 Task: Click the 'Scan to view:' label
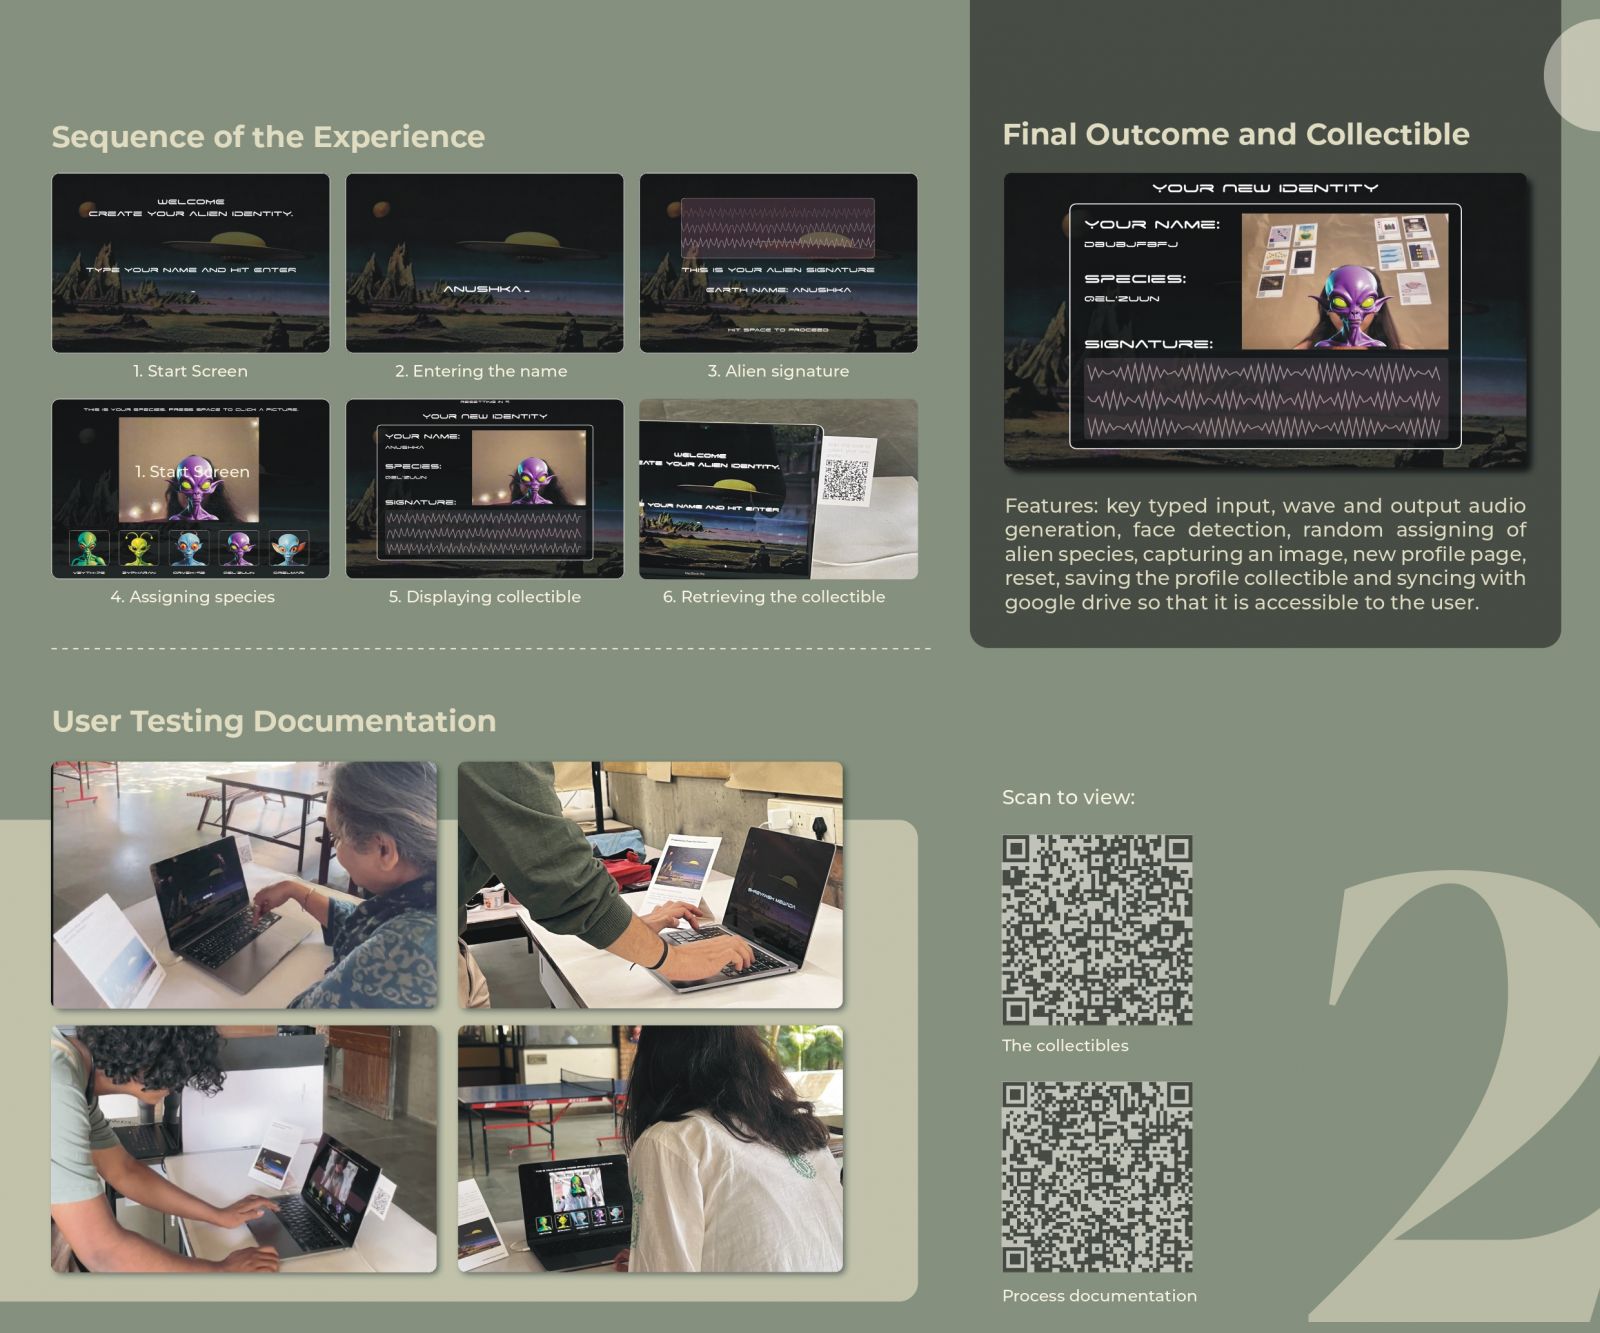(x=1068, y=797)
